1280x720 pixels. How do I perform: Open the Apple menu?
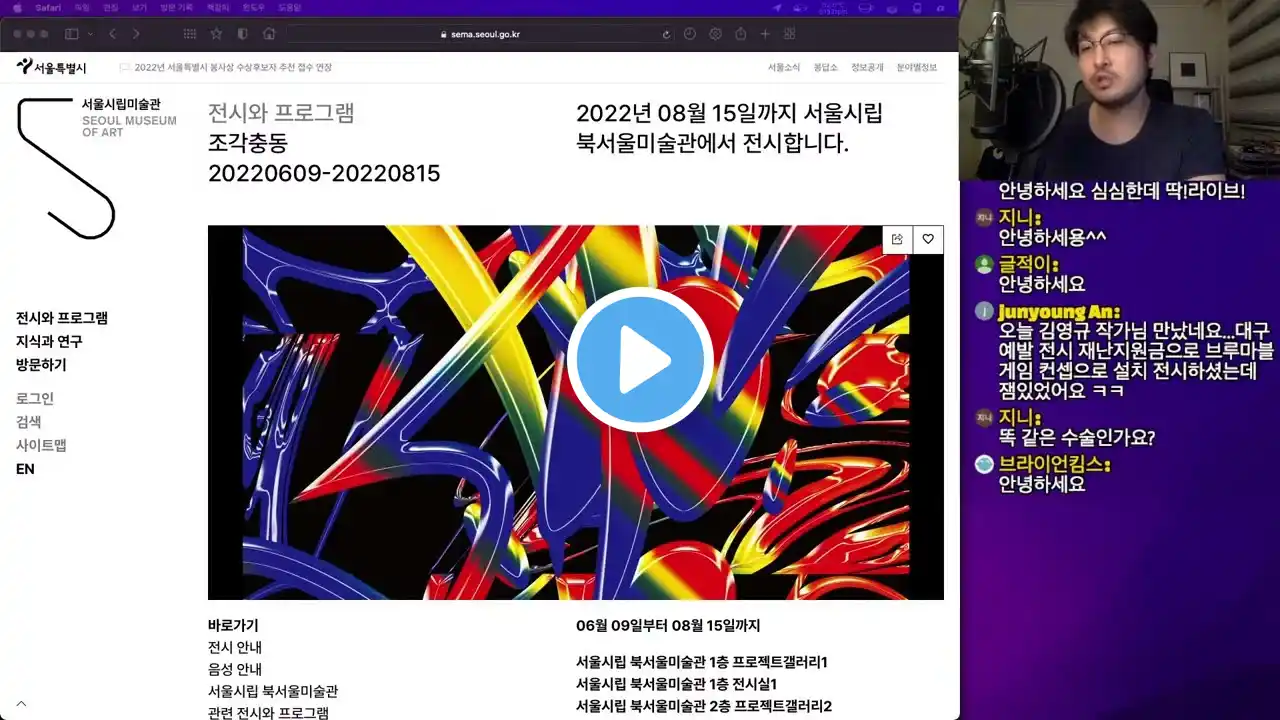[x=17, y=7]
